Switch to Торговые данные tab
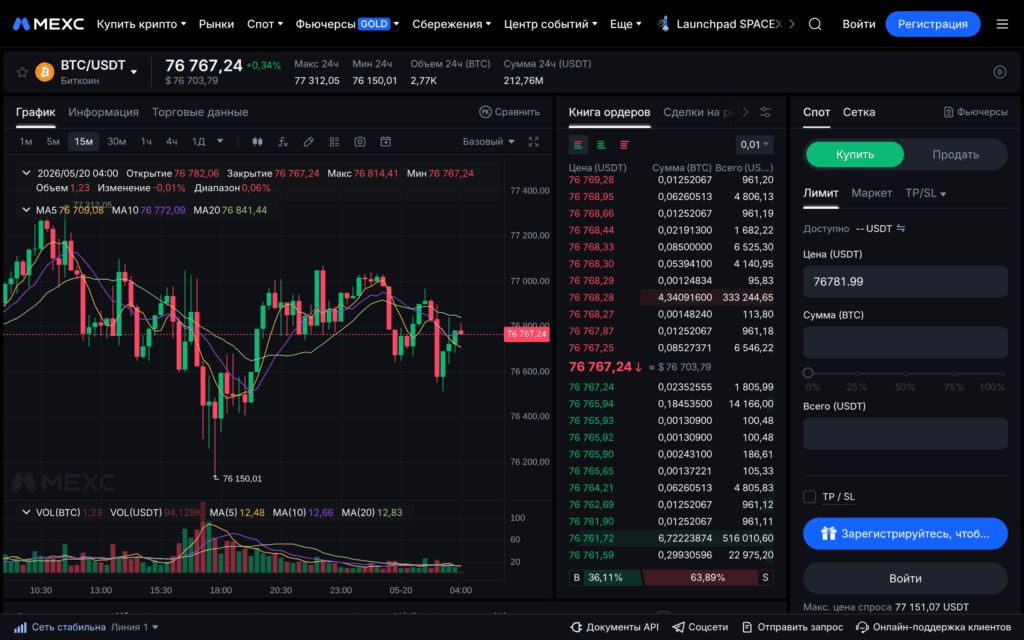 click(200, 112)
